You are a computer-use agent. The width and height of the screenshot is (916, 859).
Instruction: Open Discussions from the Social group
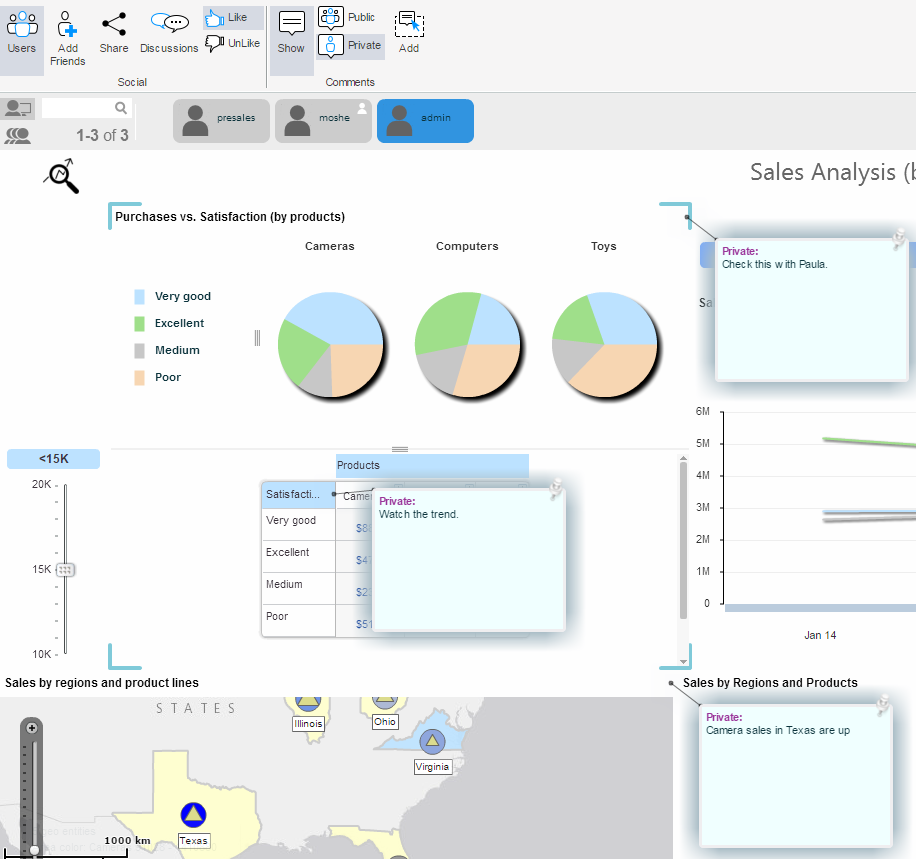(x=169, y=33)
